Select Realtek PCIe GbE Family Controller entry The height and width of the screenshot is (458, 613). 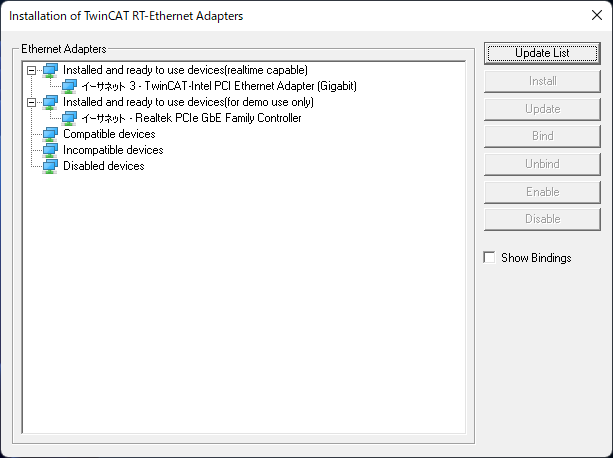coord(191,118)
